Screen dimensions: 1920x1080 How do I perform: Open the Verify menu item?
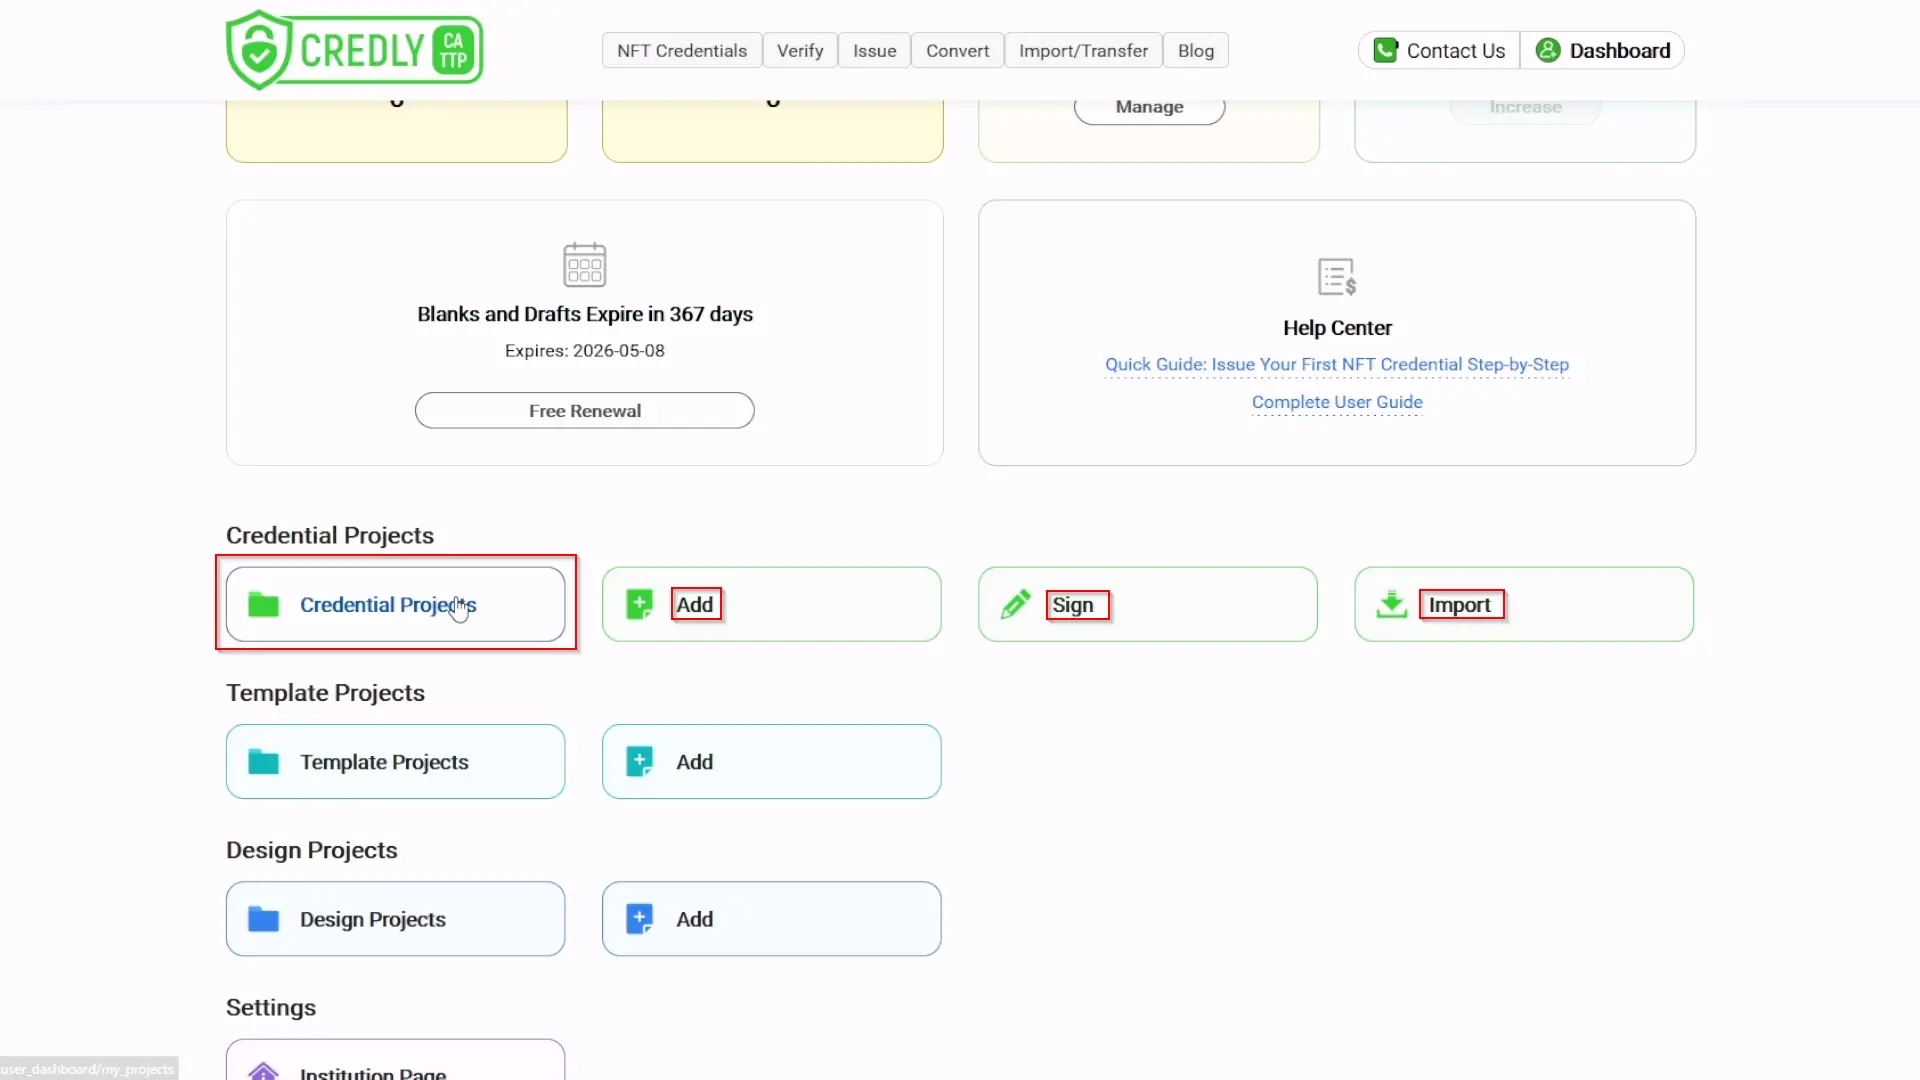click(x=800, y=50)
